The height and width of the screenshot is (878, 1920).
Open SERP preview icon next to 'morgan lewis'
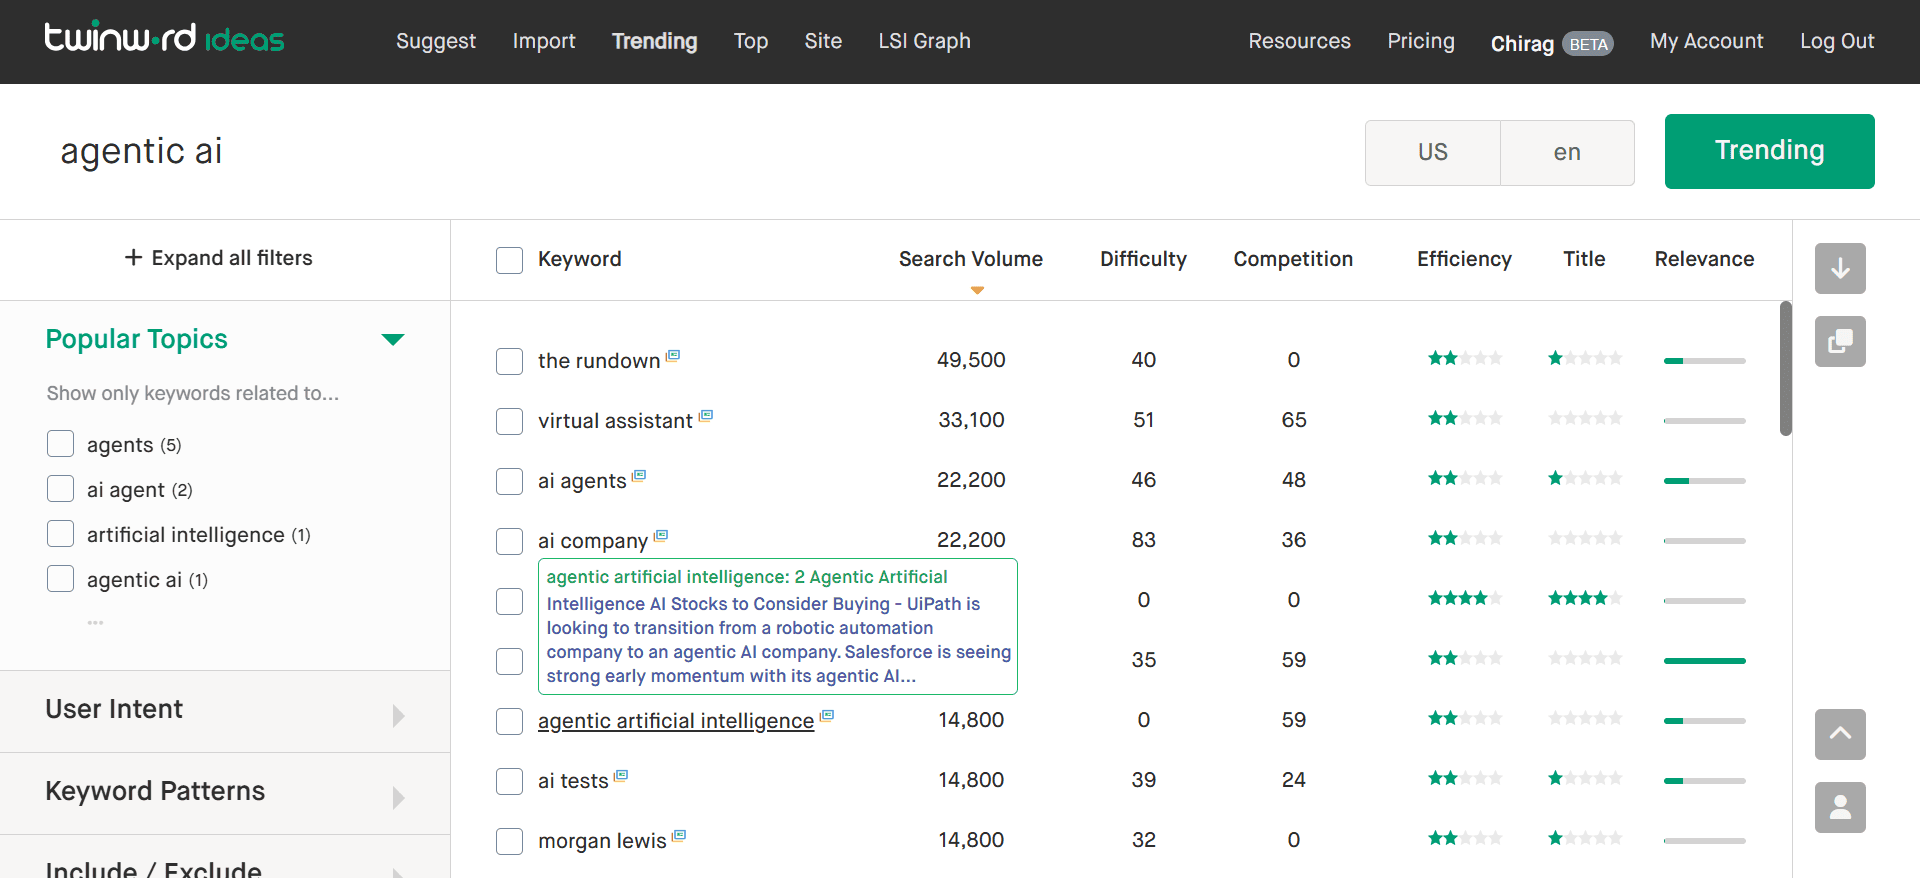679,835
